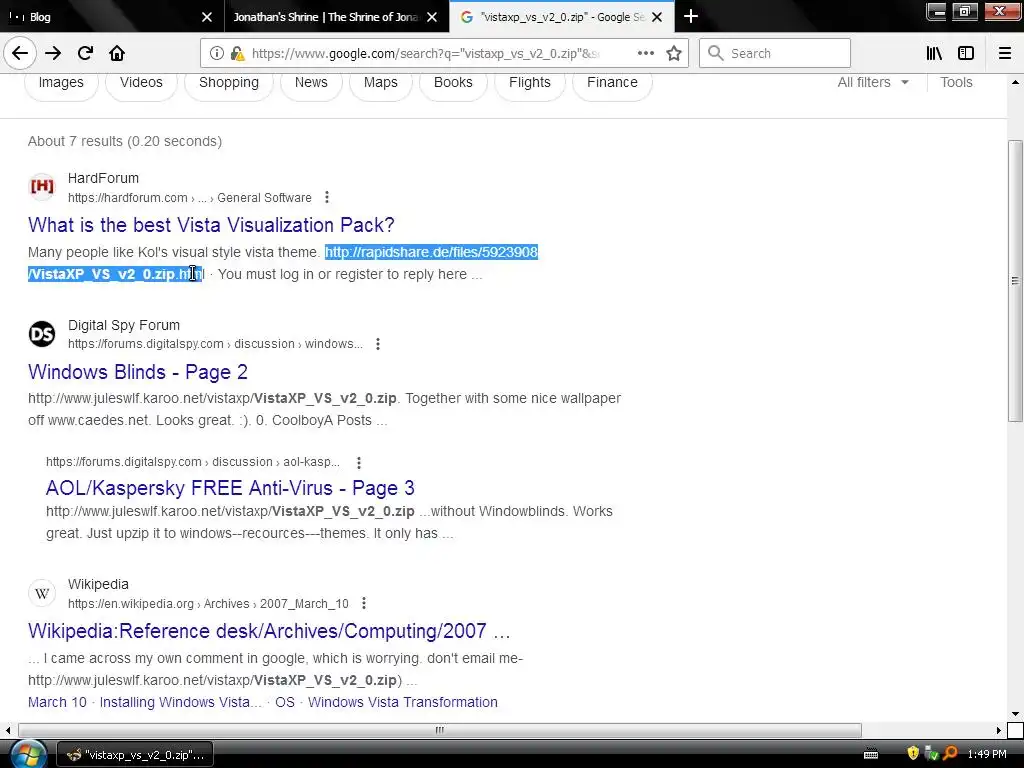Follow 'Installing Windows Vista...' sublink
Image resolution: width=1024 pixels, height=768 pixels.
[180, 702]
